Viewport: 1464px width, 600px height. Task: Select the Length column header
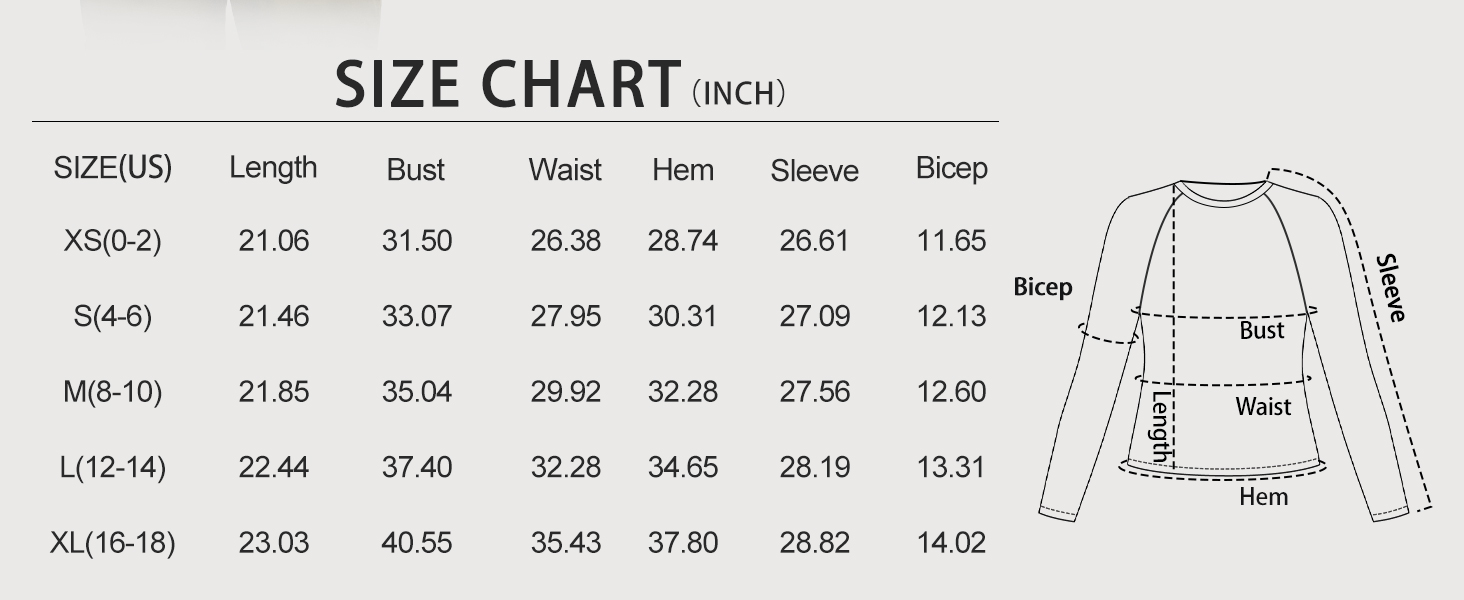point(273,168)
